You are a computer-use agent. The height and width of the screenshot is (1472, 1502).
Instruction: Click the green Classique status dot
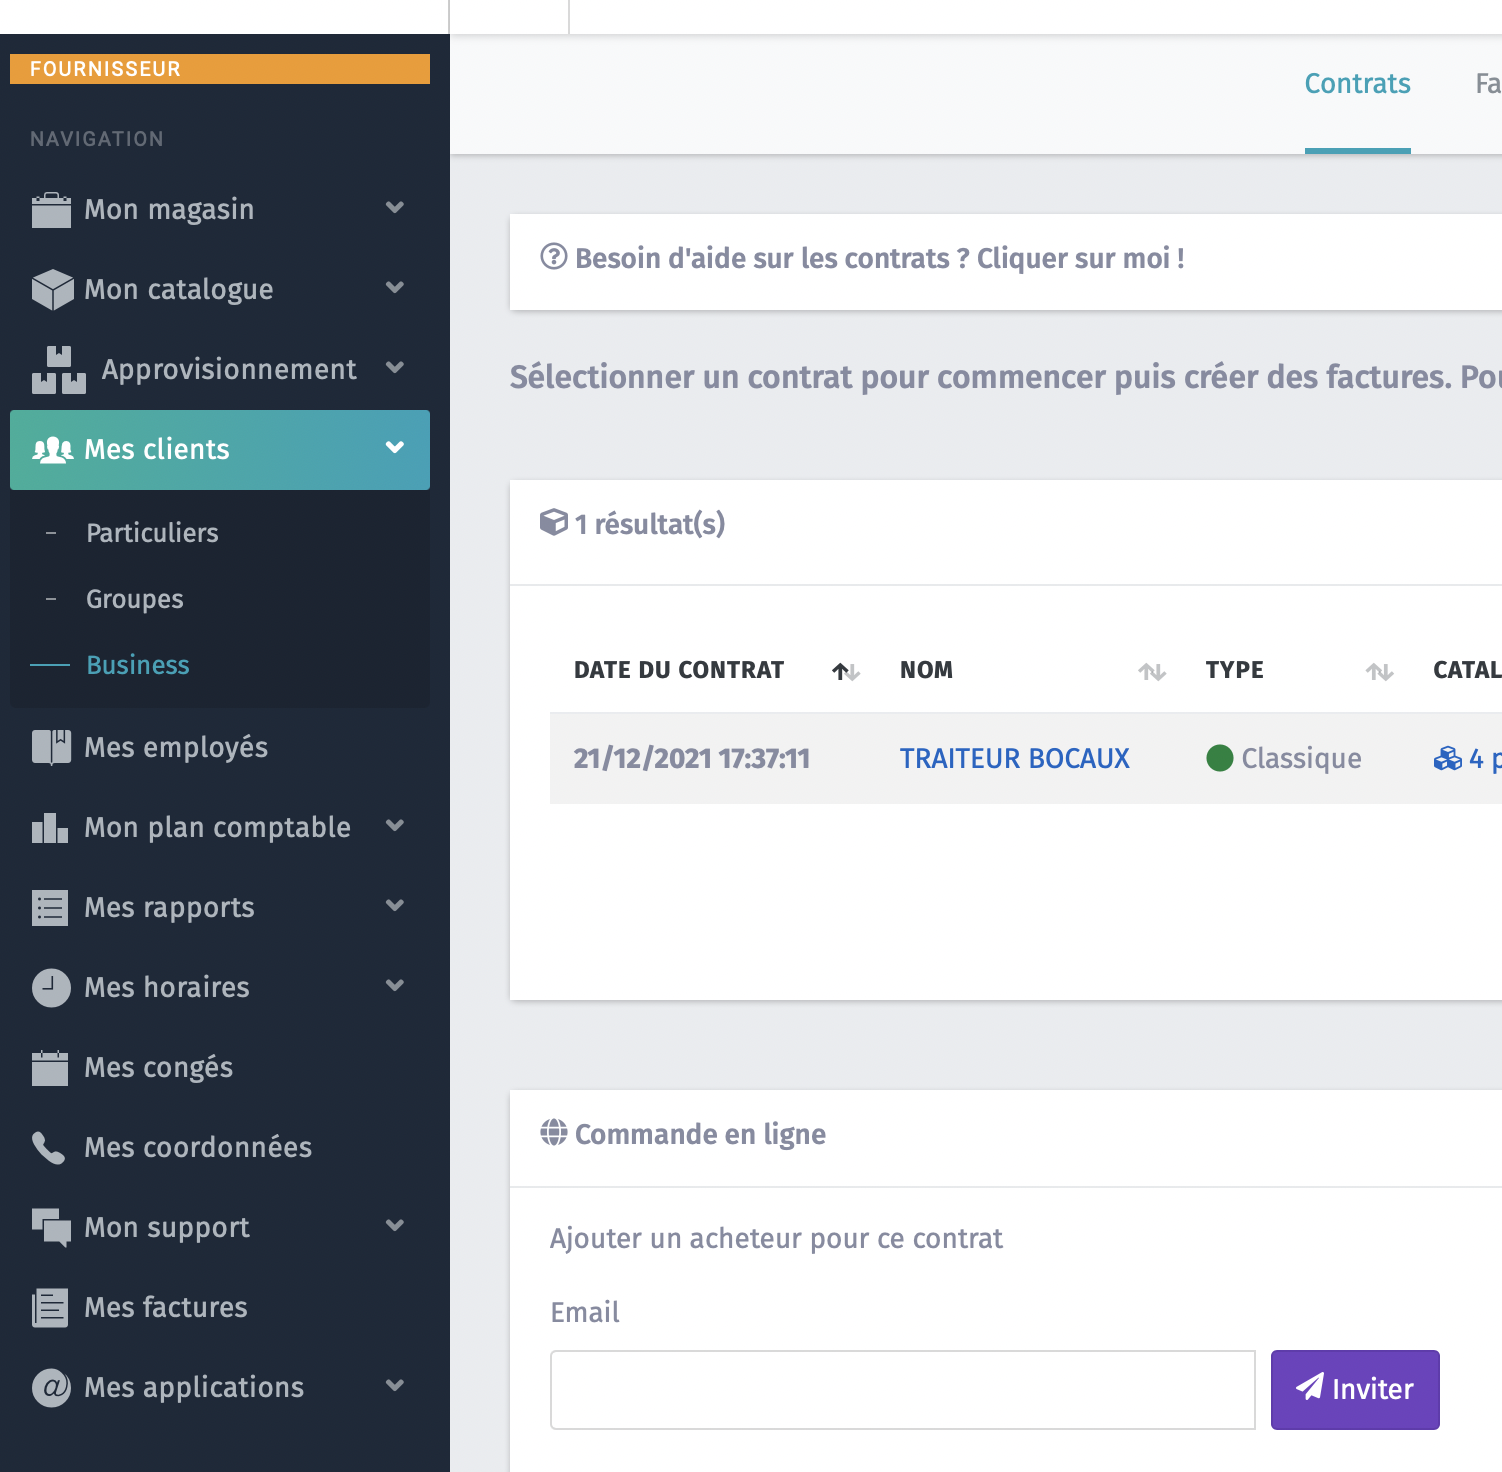pos(1219,758)
